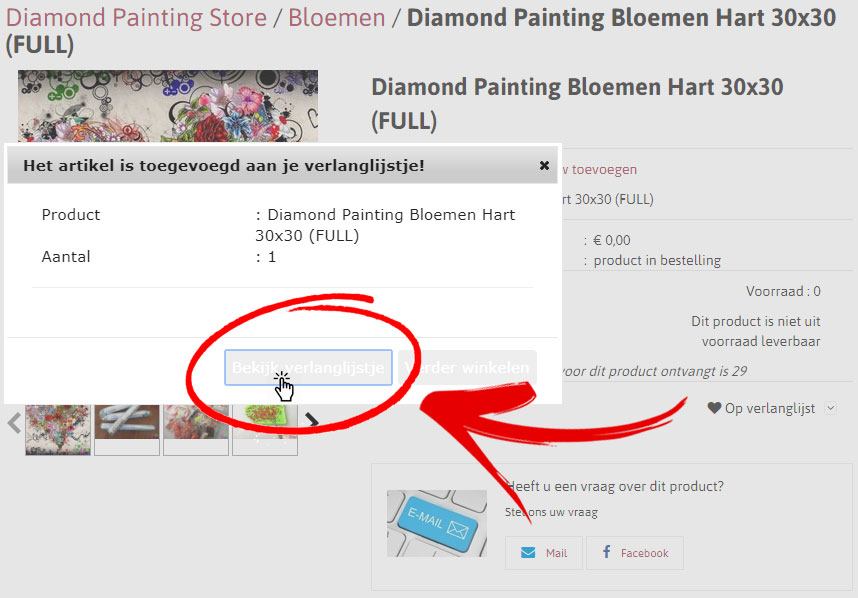The height and width of the screenshot is (598, 858).
Task: Select the second thumbnail showing pens
Action: [x=127, y=430]
